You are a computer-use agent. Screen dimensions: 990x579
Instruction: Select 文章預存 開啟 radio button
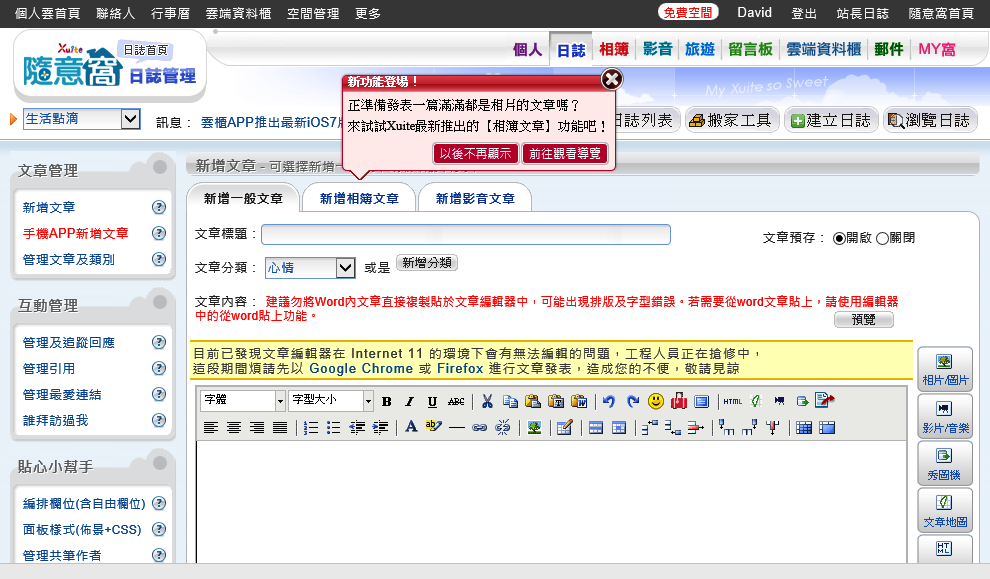839,238
